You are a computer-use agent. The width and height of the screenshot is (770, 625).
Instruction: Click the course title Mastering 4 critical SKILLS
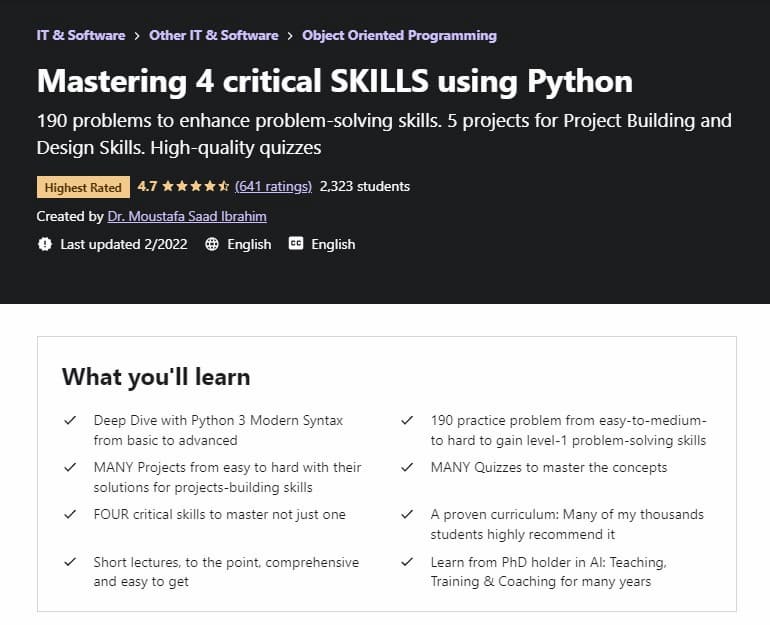point(334,81)
